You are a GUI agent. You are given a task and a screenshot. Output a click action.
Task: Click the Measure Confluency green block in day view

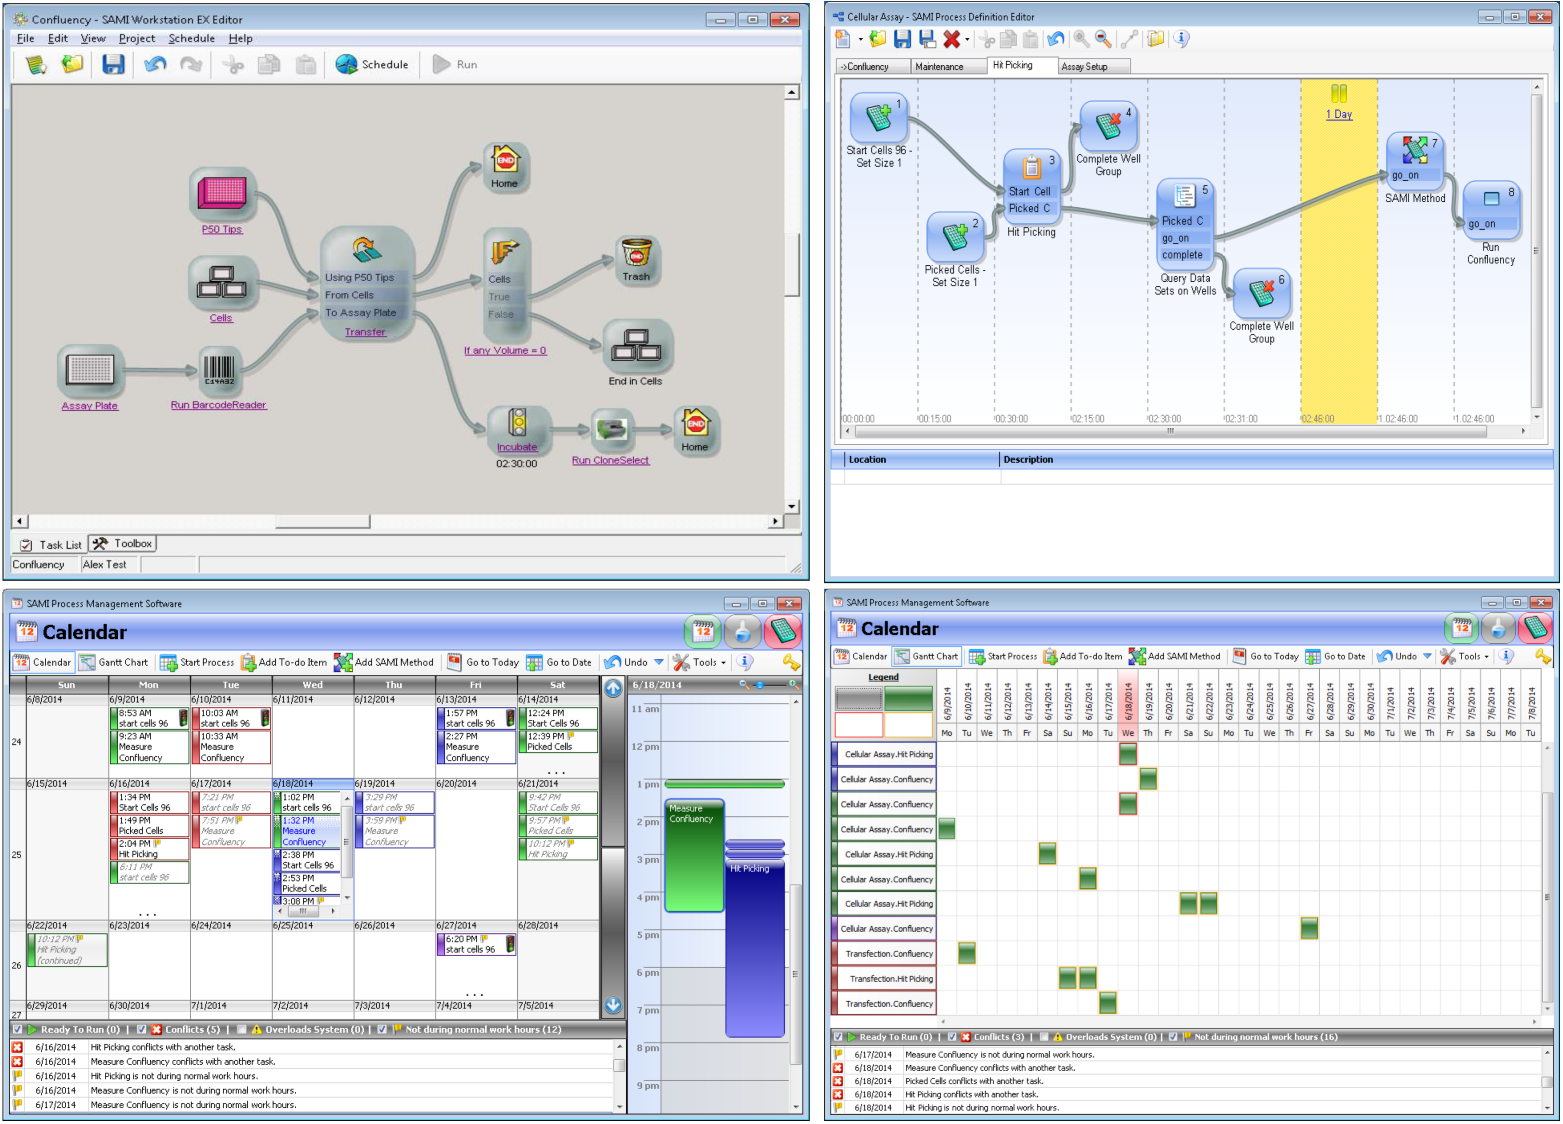[x=694, y=855]
